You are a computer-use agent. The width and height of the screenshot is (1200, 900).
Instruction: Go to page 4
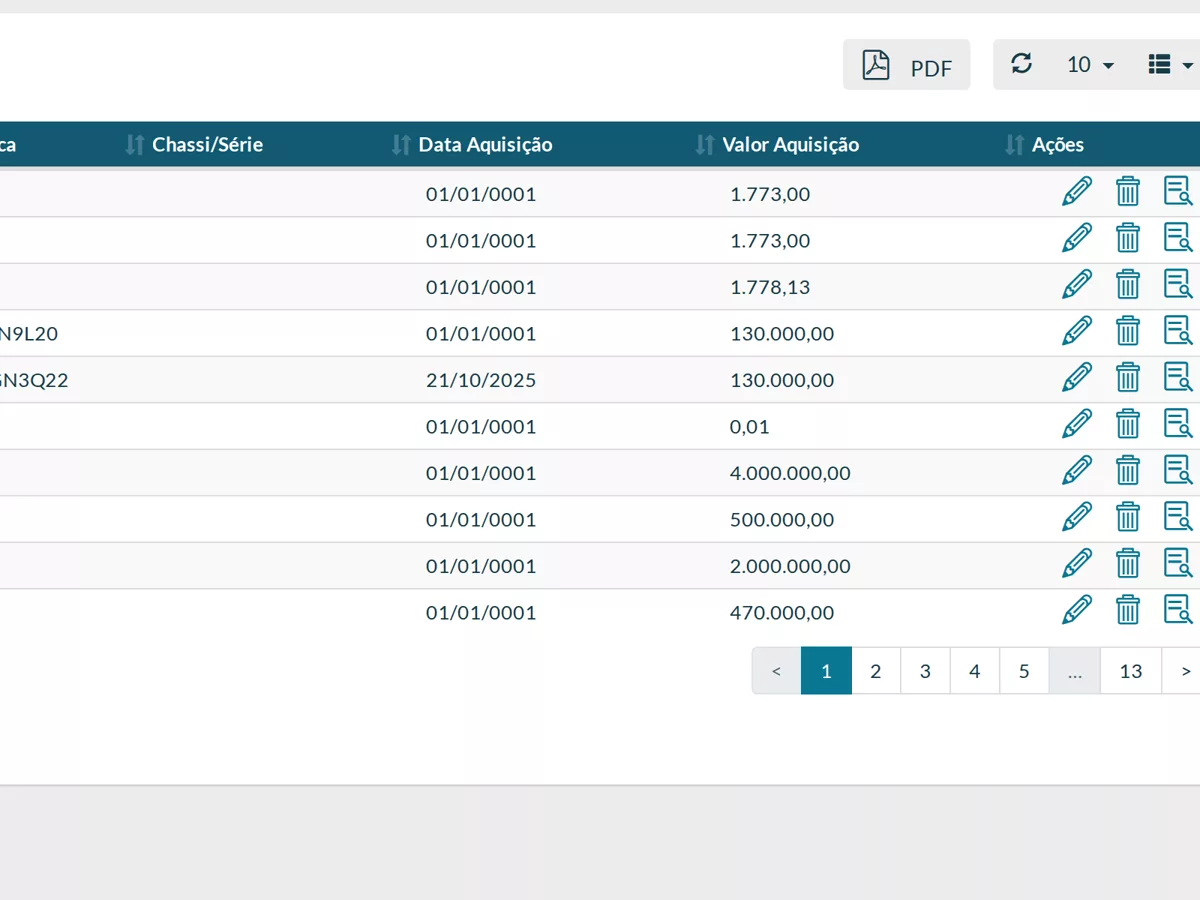[x=975, y=671]
